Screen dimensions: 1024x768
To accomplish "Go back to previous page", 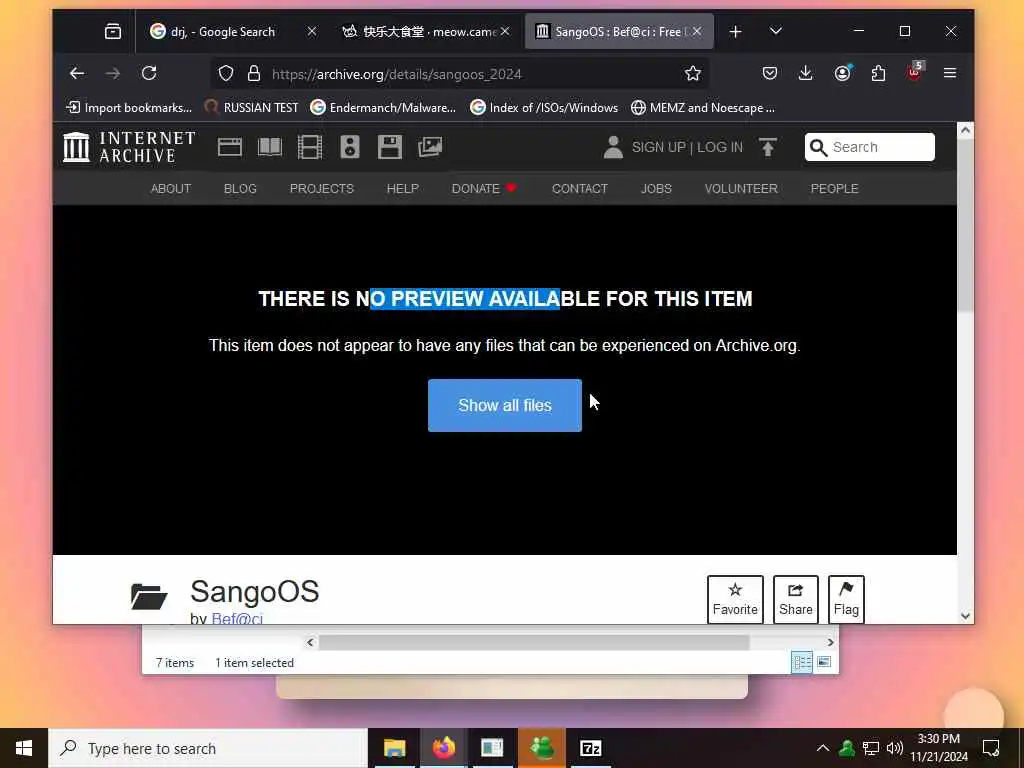I will [x=77, y=73].
